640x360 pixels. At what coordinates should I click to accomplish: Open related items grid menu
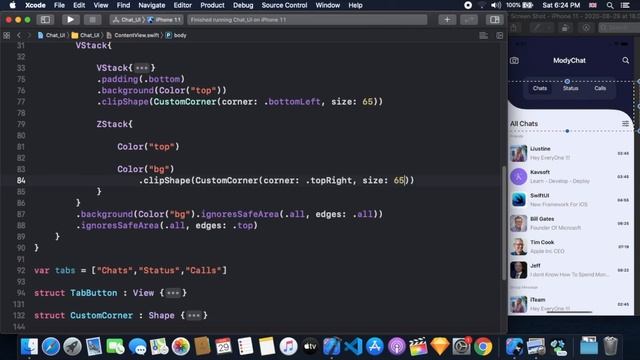(7, 36)
